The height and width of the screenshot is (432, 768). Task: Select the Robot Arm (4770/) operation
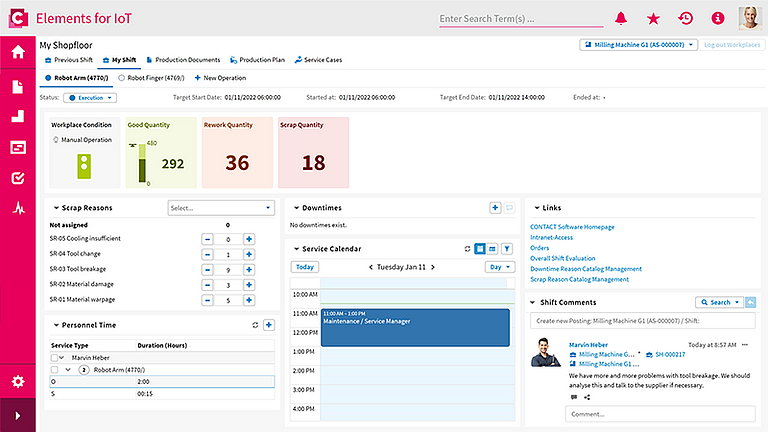point(77,78)
